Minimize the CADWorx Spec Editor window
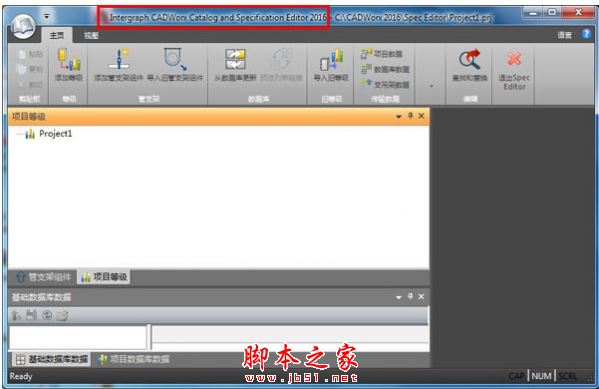 (533, 13)
